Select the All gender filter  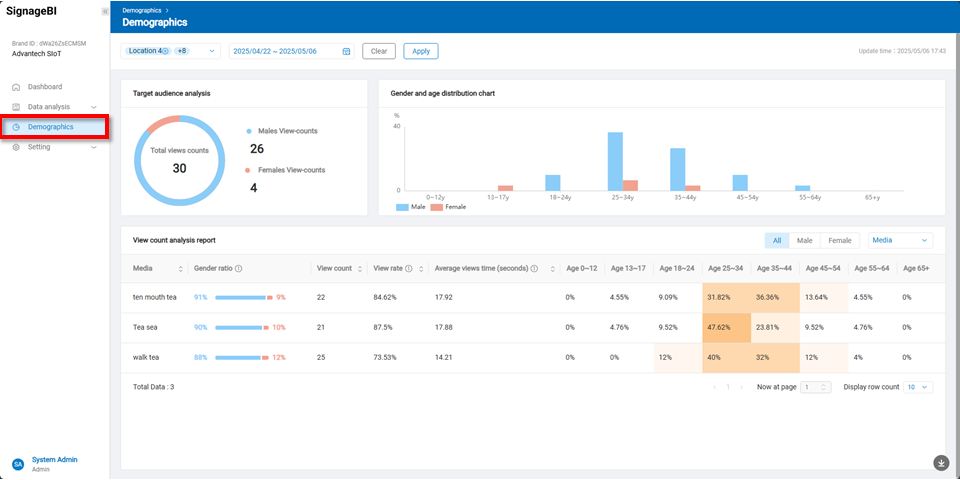tap(776, 240)
